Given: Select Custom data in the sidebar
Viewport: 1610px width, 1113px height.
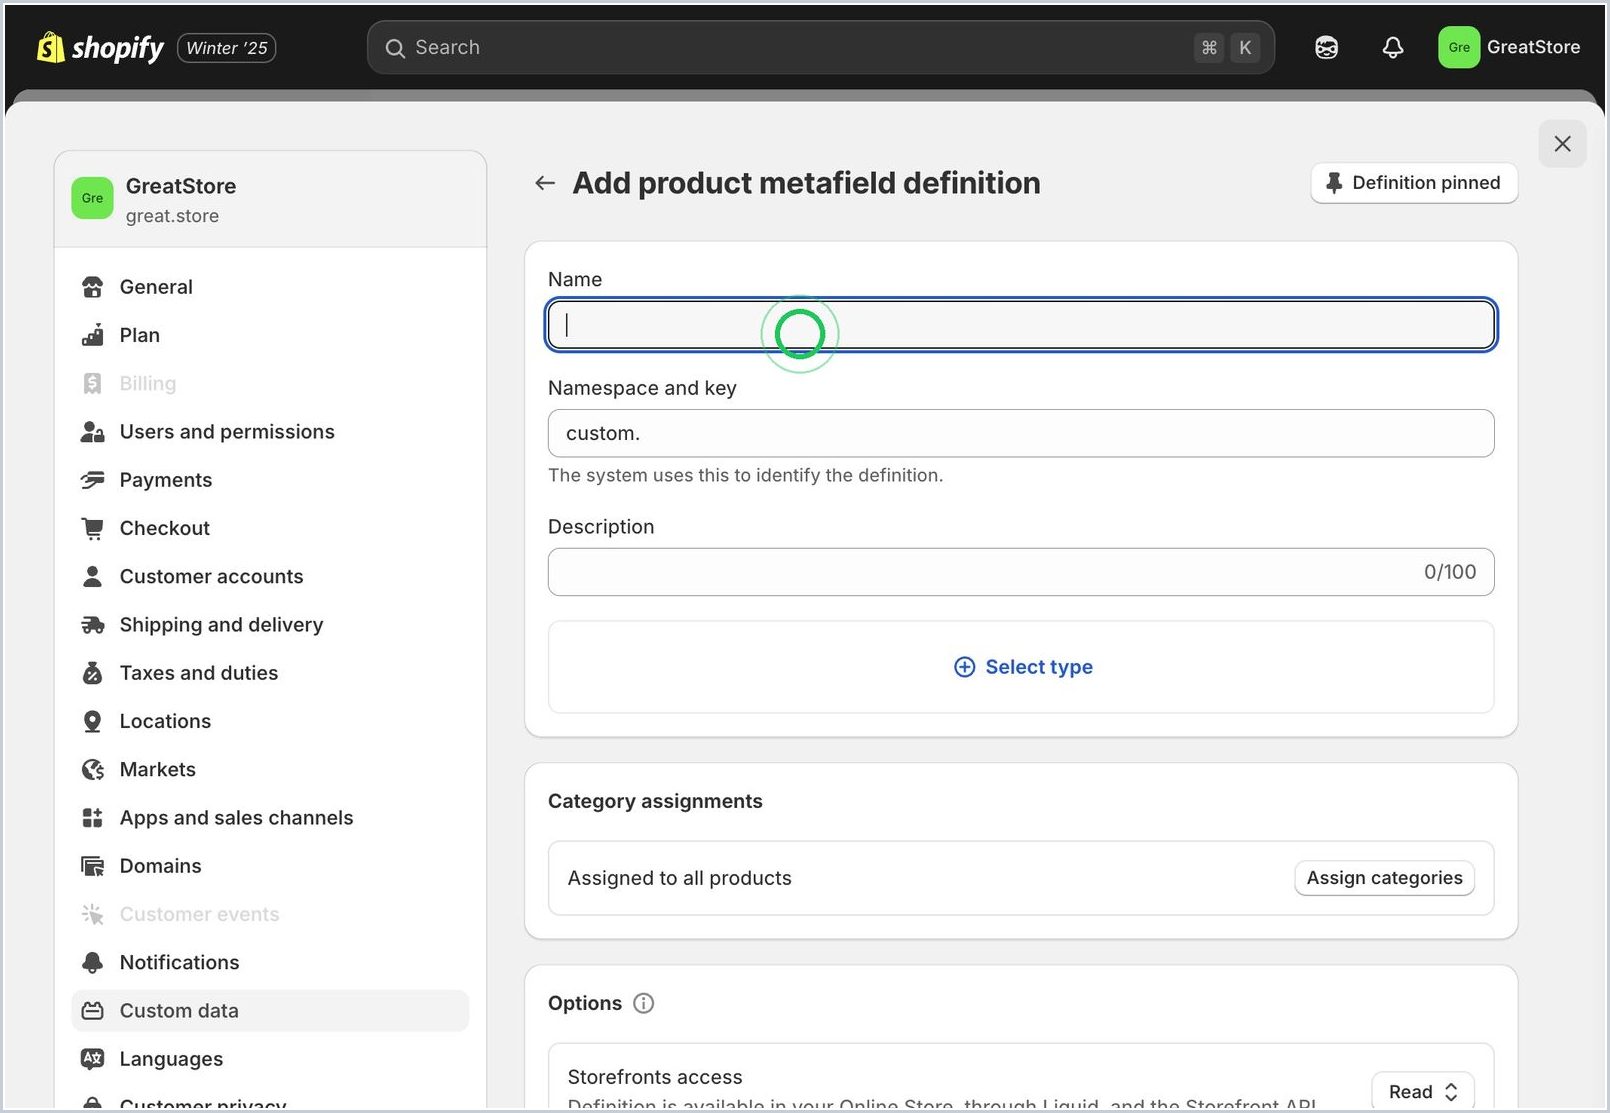Looking at the screenshot, I should 270,1010.
